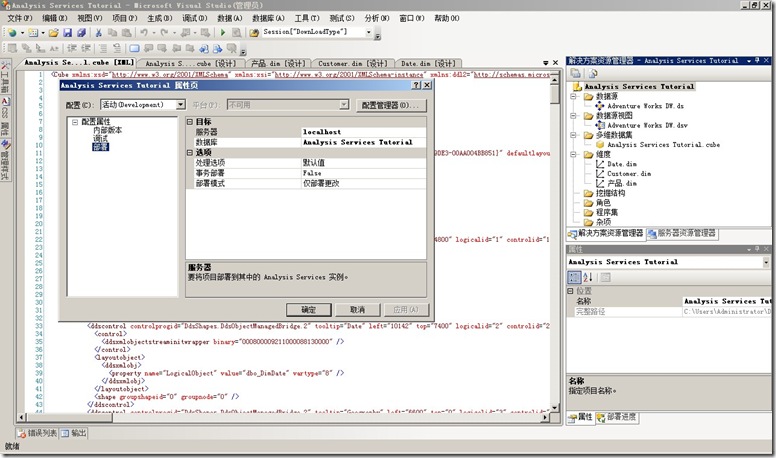Click the 配置管理器 button
776x458 pixels.
(390, 105)
